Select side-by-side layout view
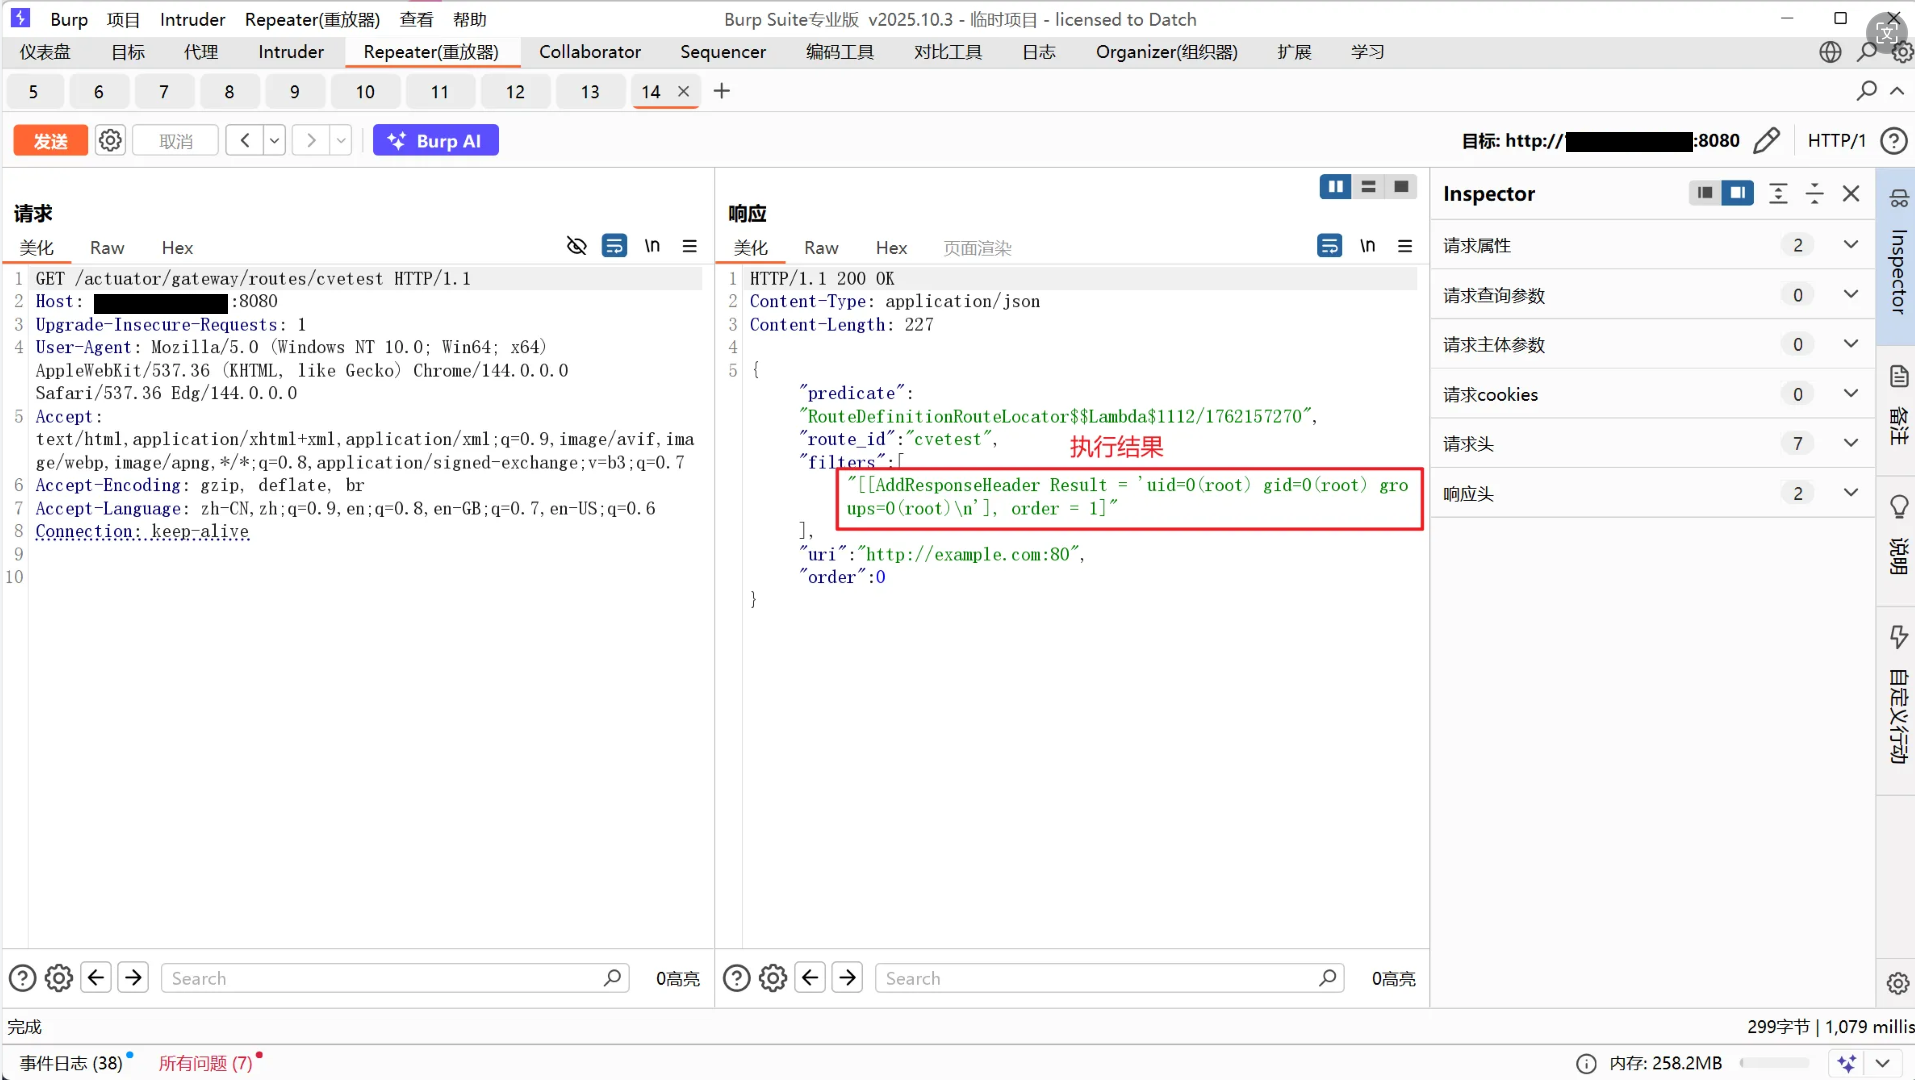The width and height of the screenshot is (1915, 1080). pyautogui.click(x=1335, y=187)
